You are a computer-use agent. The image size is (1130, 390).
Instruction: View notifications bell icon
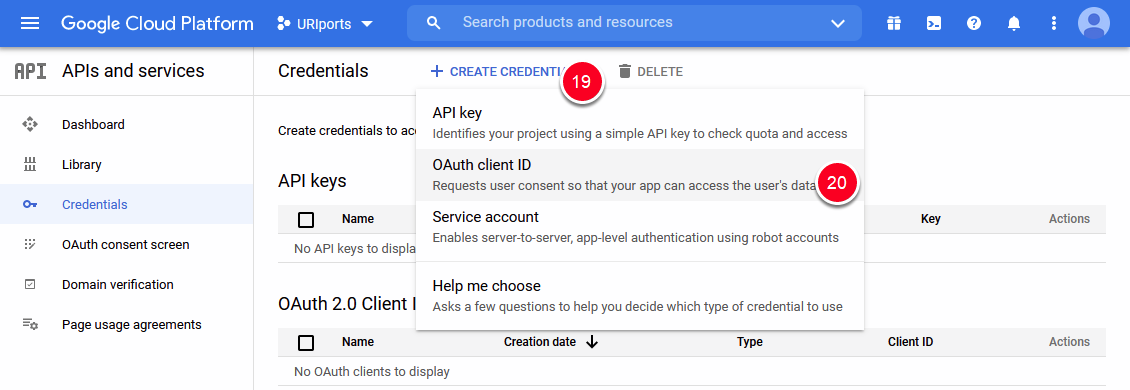coord(1014,23)
